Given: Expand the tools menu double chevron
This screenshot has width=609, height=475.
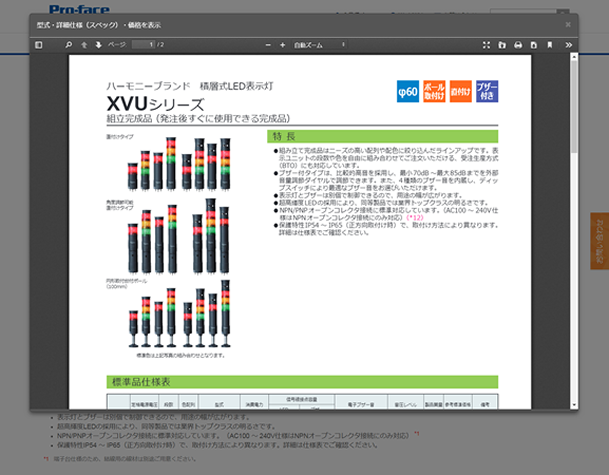Looking at the screenshot, I should tap(566, 45).
